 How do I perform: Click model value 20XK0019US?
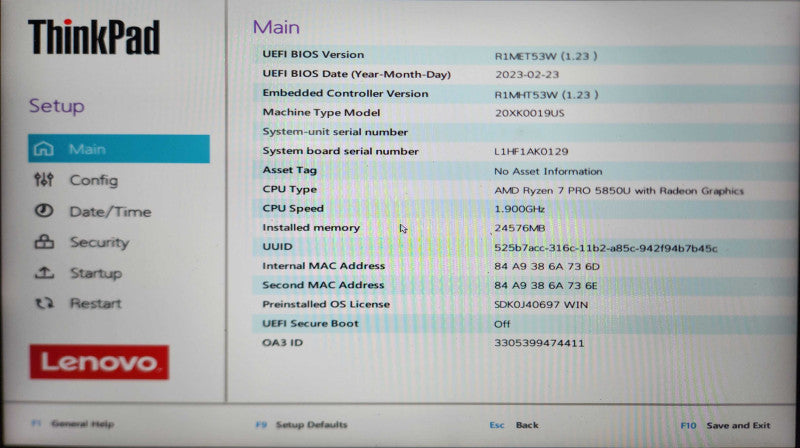530,113
